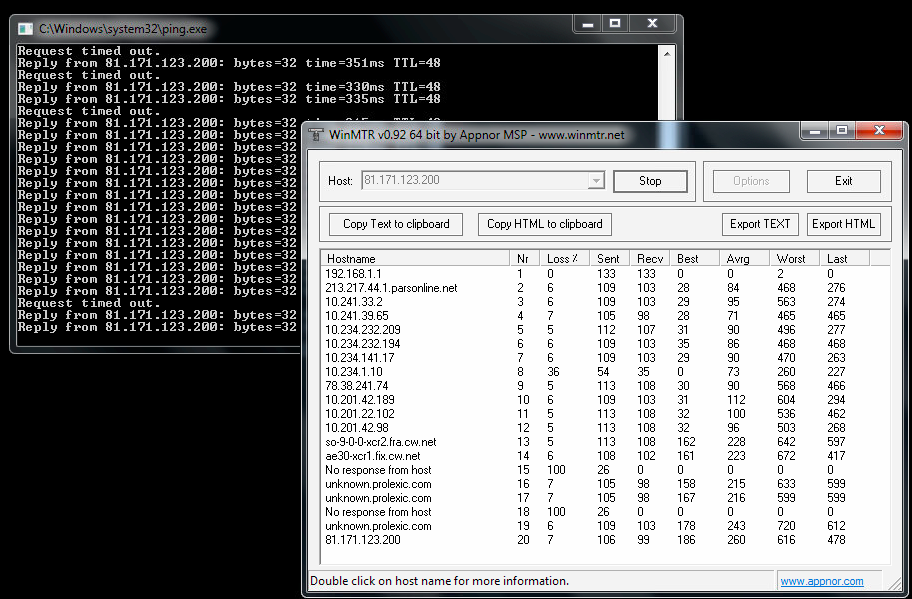This screenshot has height=599, width=912.
Task: Exit WinMTR using the Exit button
Action: pos(843,181)
